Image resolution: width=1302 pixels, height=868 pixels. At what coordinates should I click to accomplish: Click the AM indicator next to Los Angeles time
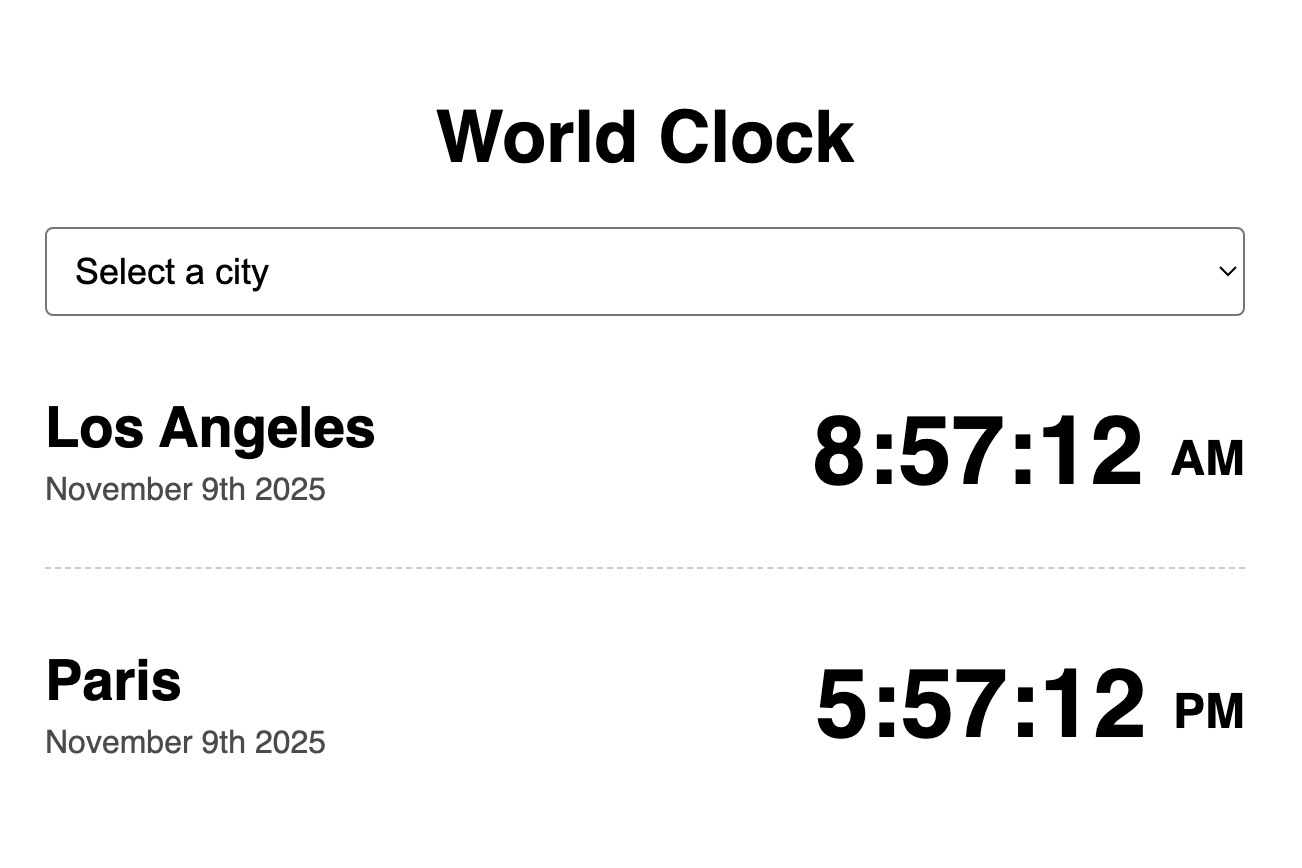click(1206, 459)
